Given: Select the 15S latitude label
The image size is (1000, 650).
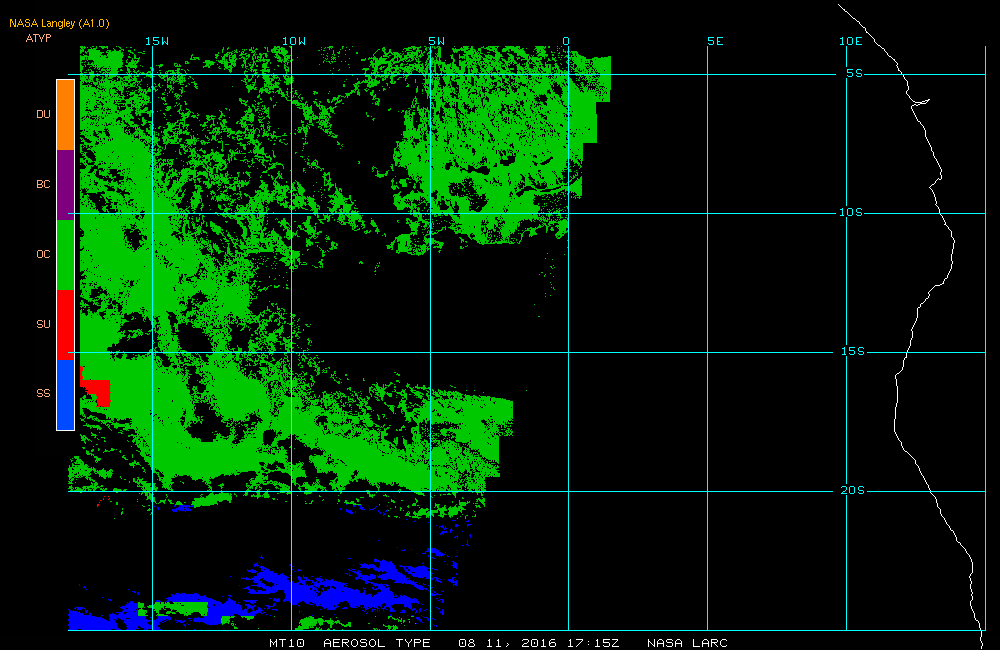Looking at the screenshot, I should (x=852, y=351).
